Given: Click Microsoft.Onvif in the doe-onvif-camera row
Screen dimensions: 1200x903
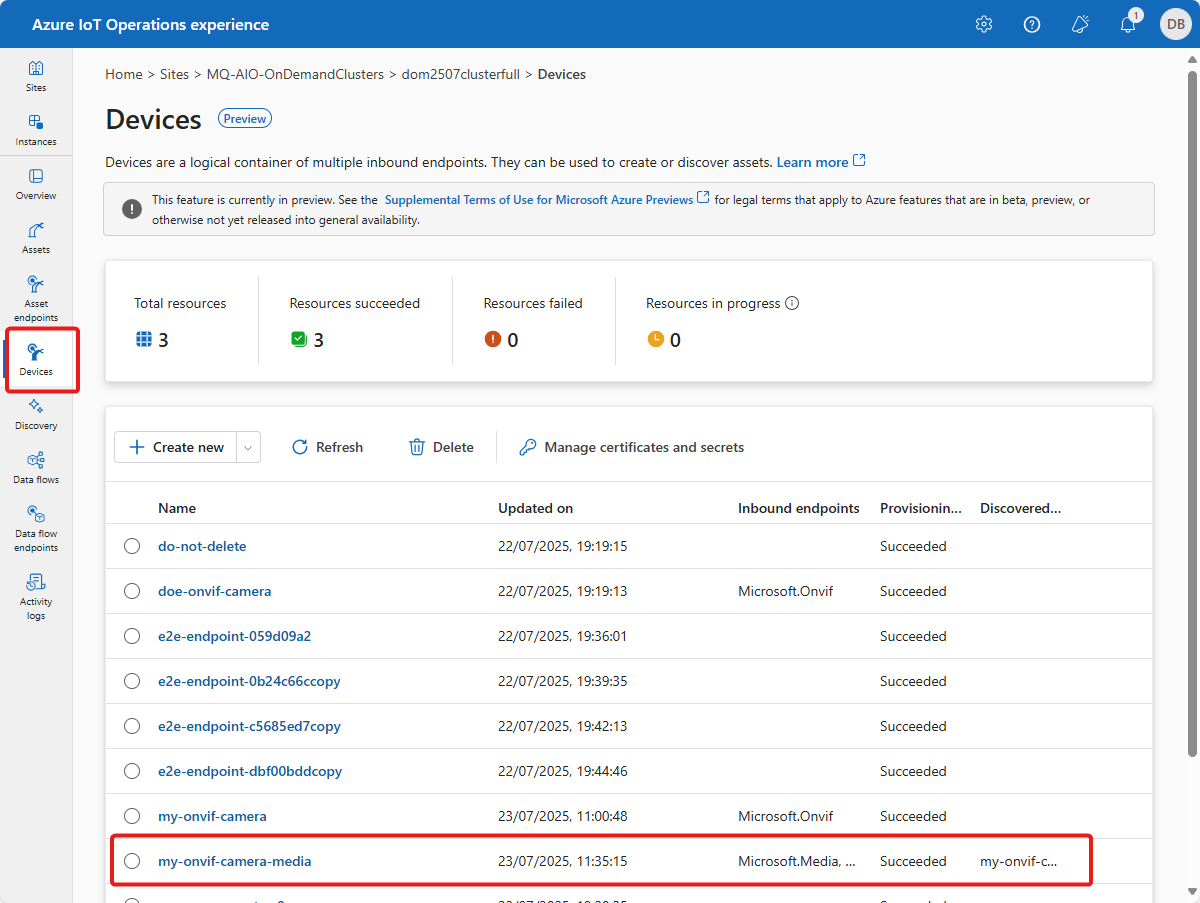Looking at the screenshot, I should (786, 591).
